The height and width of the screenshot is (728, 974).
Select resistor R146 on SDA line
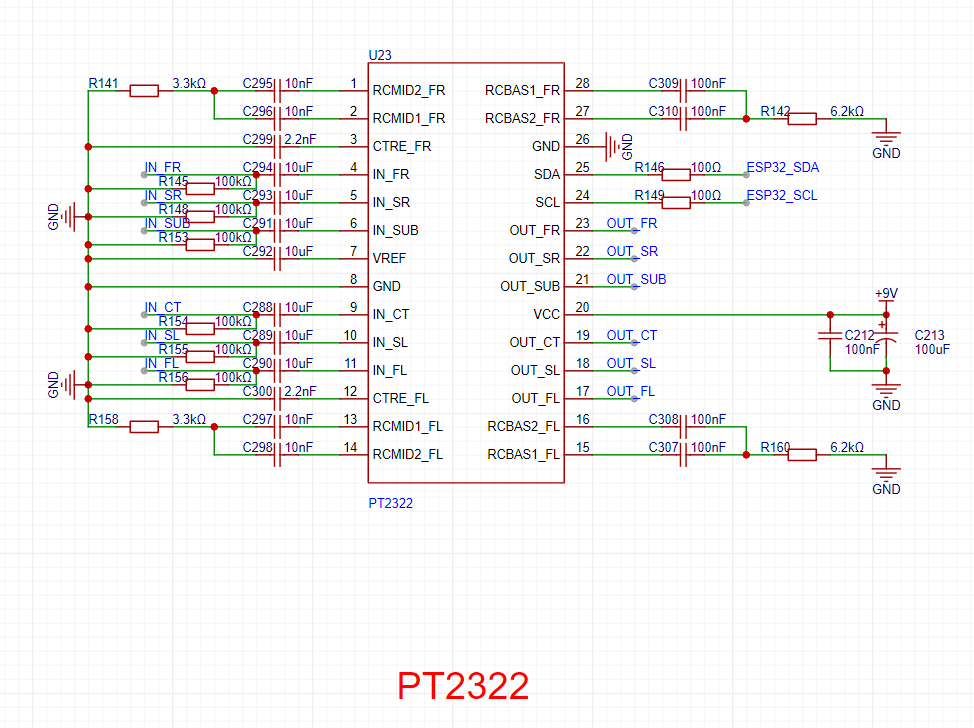(x=676, y=175)
